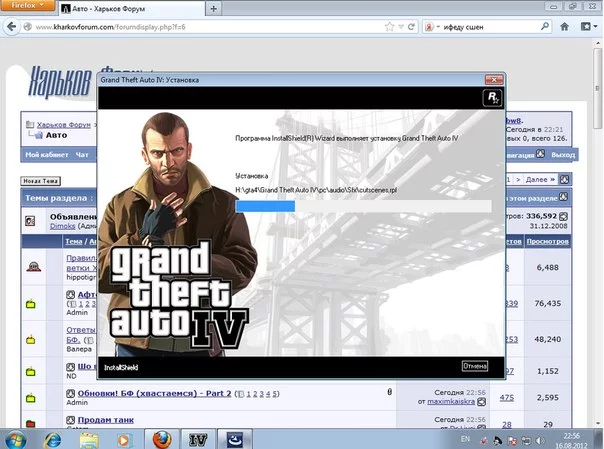Select the Авто - Харьков Форум tab
Image resolution: width=604 pixels, height=449 pixels.
[x=131, y=8]
